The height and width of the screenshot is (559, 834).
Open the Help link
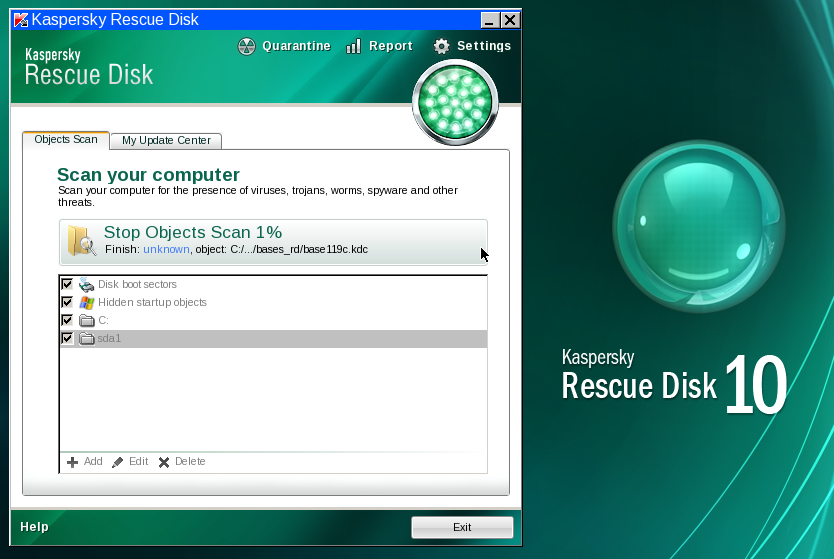[x=34, y=527]
